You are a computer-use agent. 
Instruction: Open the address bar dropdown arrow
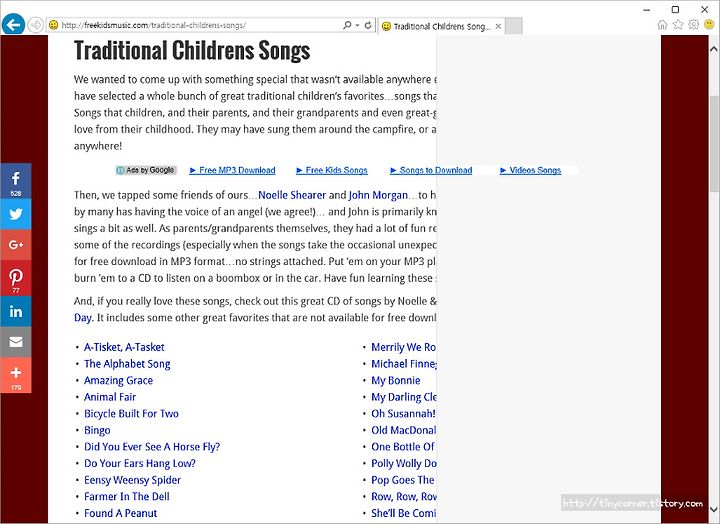(358, 25)
